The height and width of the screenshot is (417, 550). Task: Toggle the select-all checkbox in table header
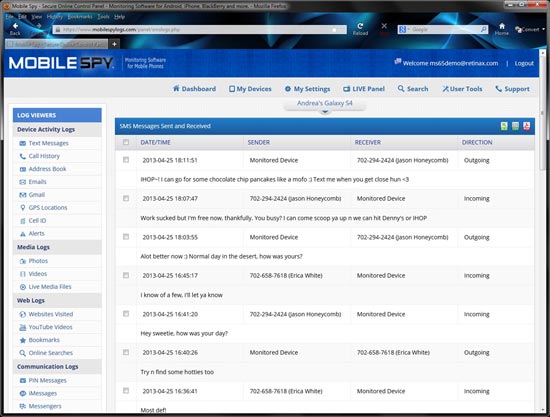[x=126, y=142]
